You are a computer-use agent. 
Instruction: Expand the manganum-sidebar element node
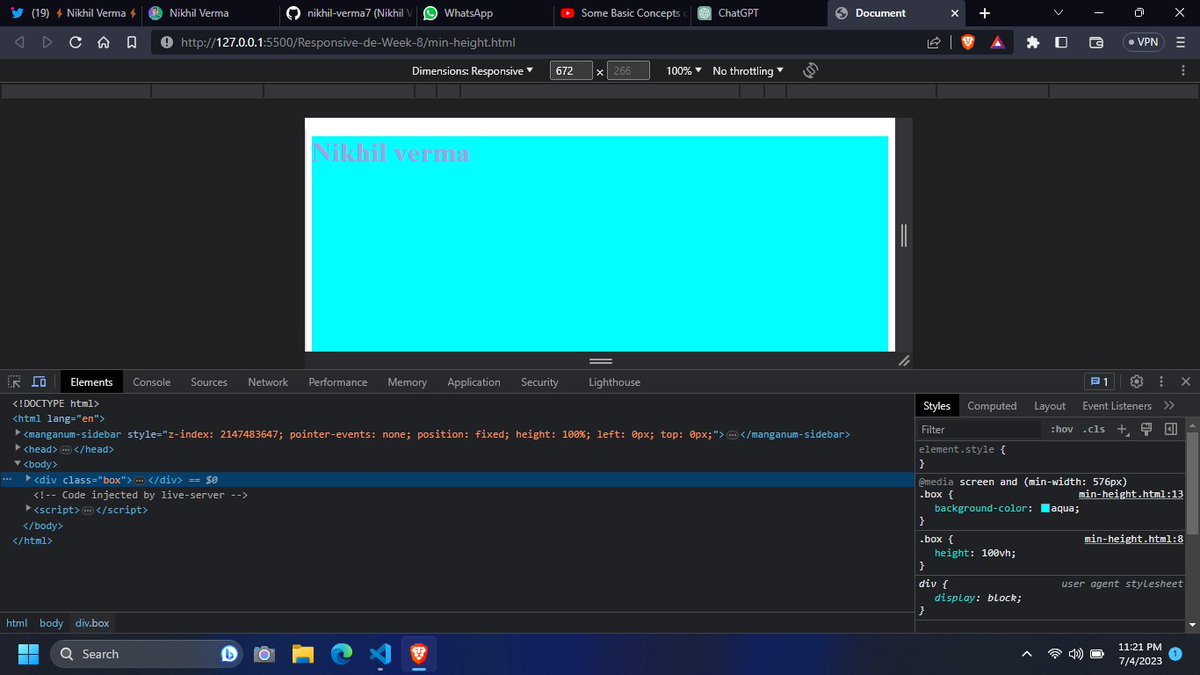(17, 434)
